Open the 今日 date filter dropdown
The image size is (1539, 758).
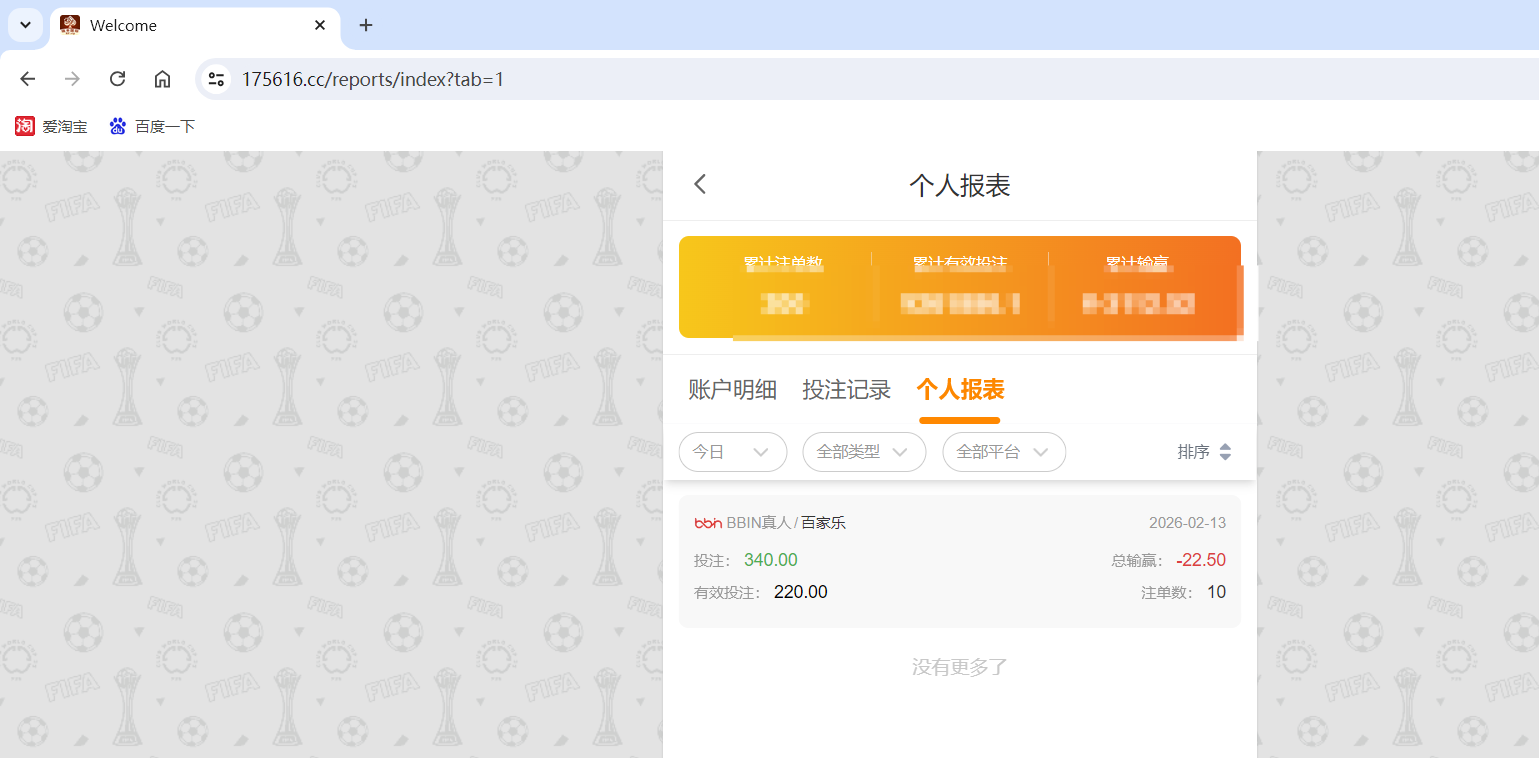(733, 452)
